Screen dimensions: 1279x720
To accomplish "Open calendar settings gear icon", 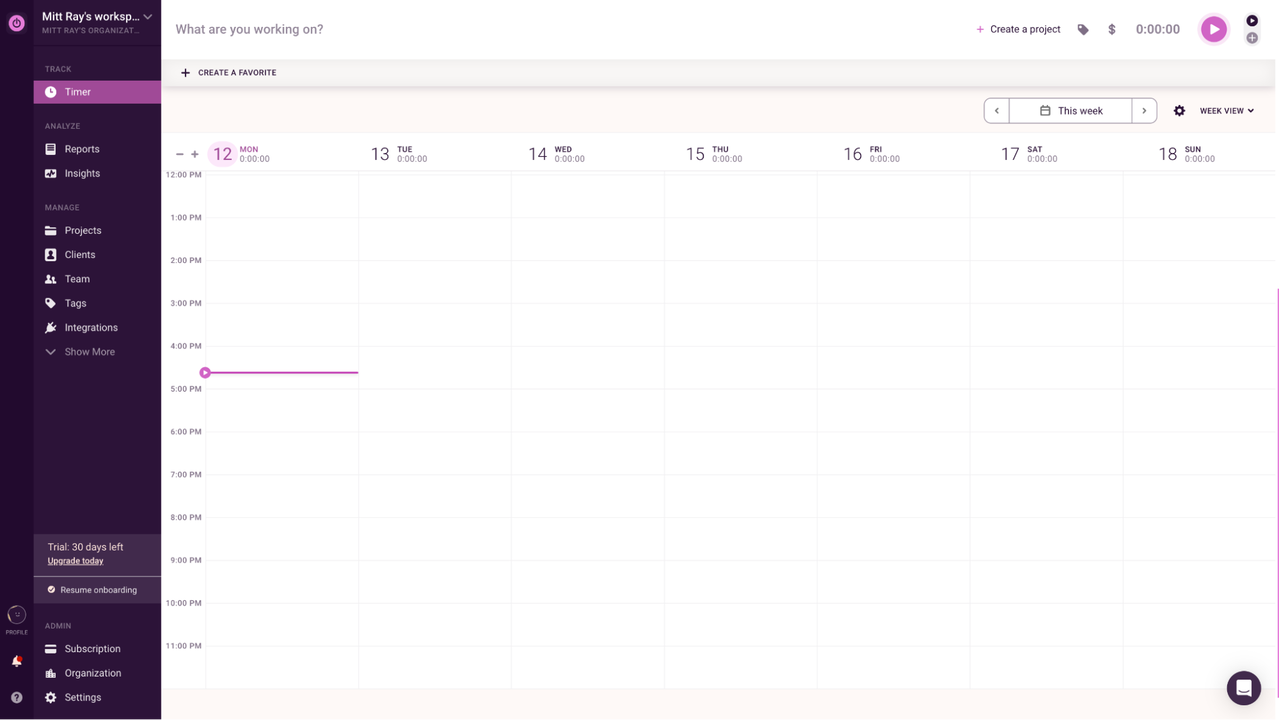I will (x=1179, y=111).
